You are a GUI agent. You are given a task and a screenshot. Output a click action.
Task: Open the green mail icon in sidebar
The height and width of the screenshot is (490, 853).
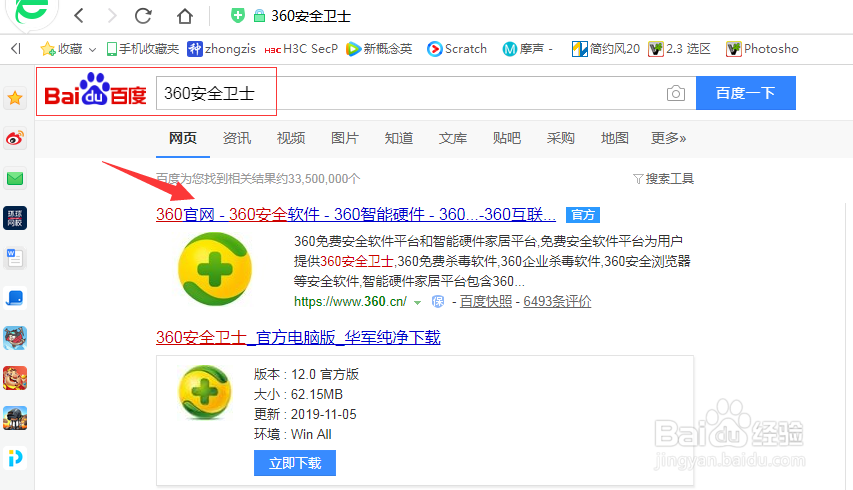[15, 178]
